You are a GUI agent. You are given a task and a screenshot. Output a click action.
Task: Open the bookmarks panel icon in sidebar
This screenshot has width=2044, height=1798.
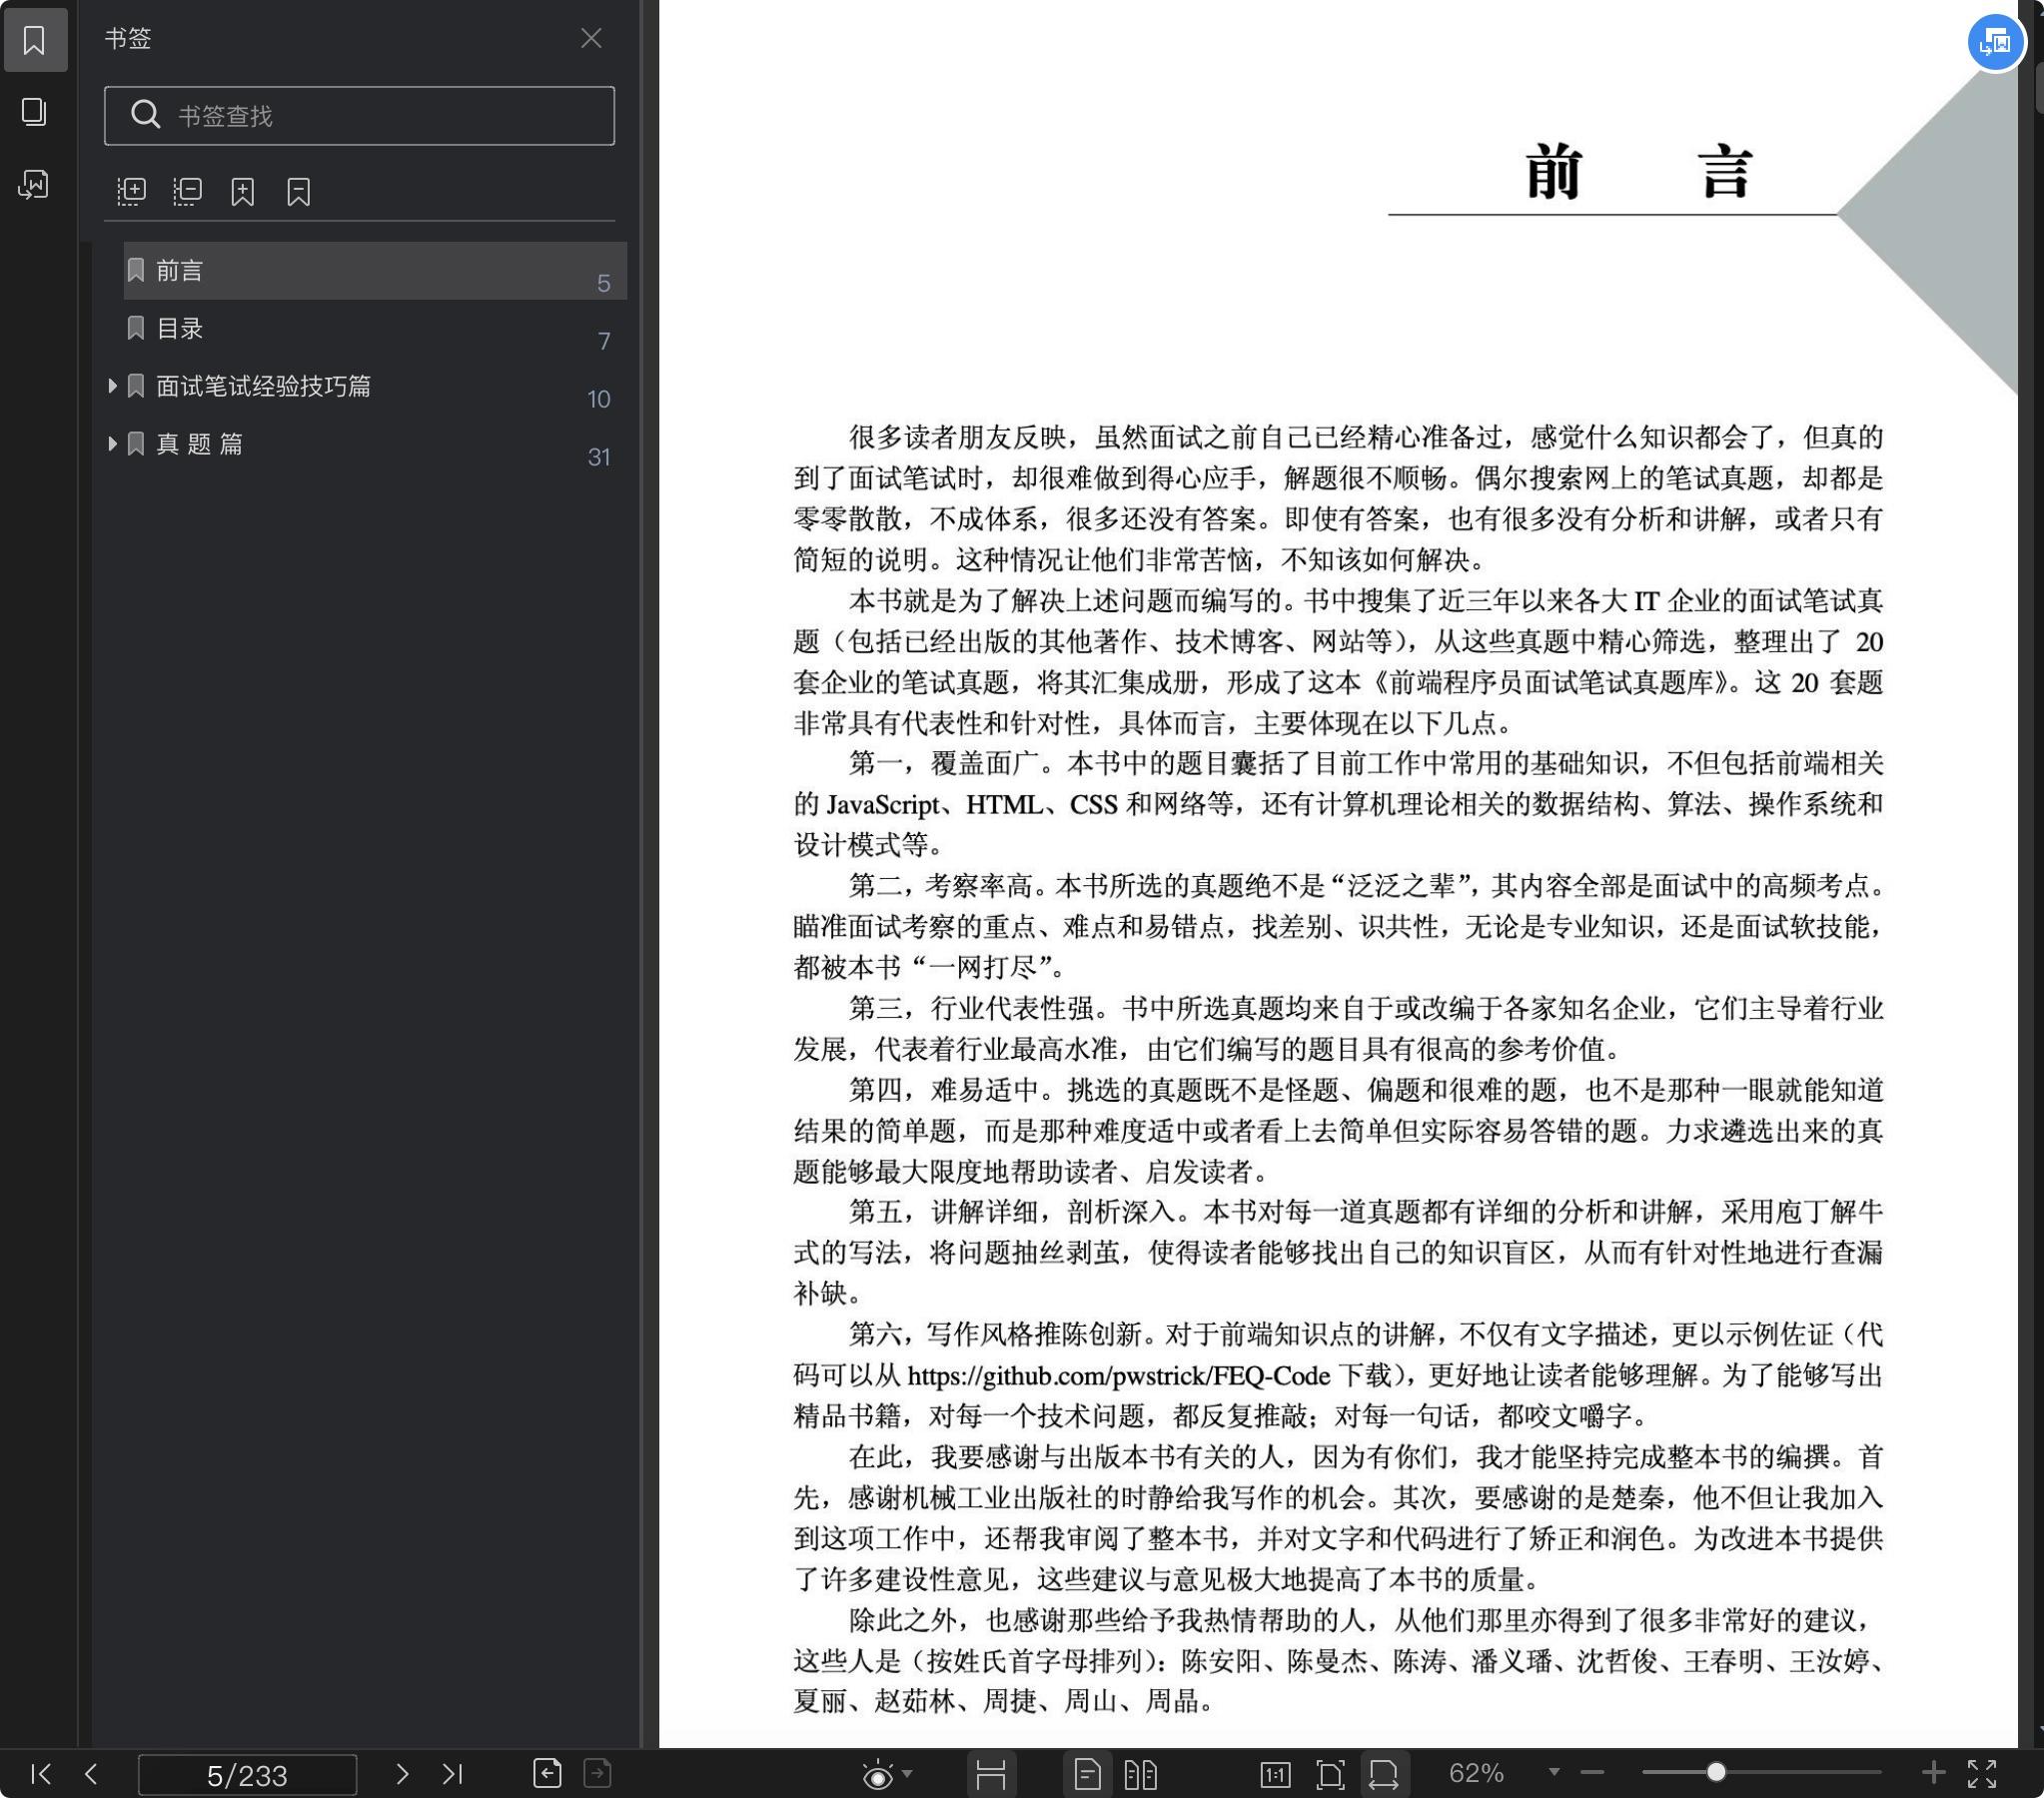point(34,40)
